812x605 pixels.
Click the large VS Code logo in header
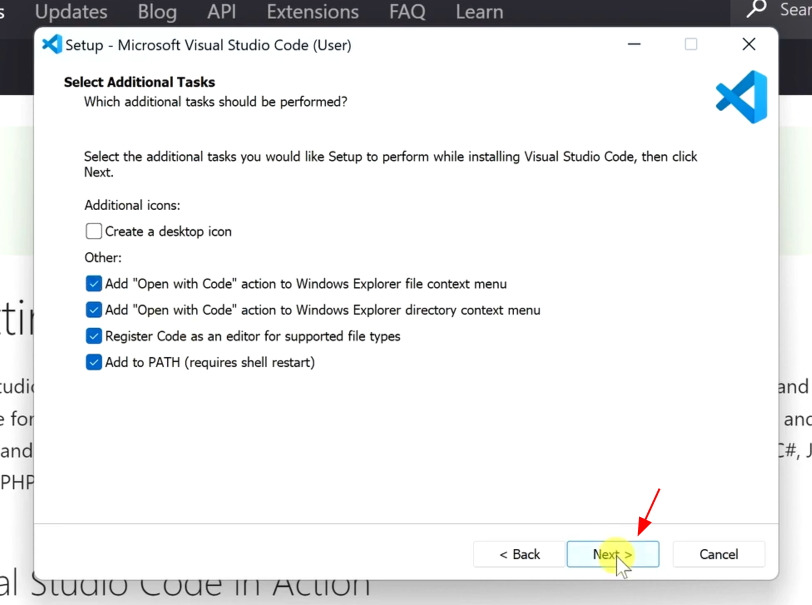coord(742,97)
